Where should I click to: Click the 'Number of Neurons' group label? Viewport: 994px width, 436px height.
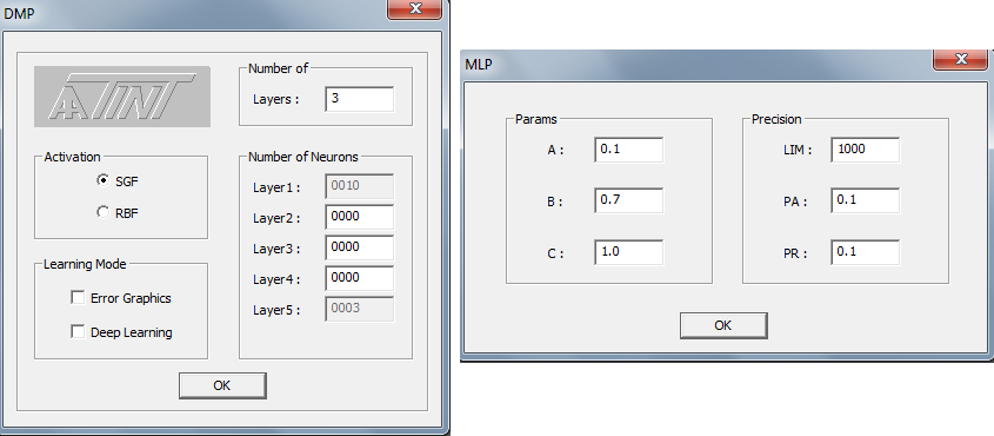click(303, 157)
